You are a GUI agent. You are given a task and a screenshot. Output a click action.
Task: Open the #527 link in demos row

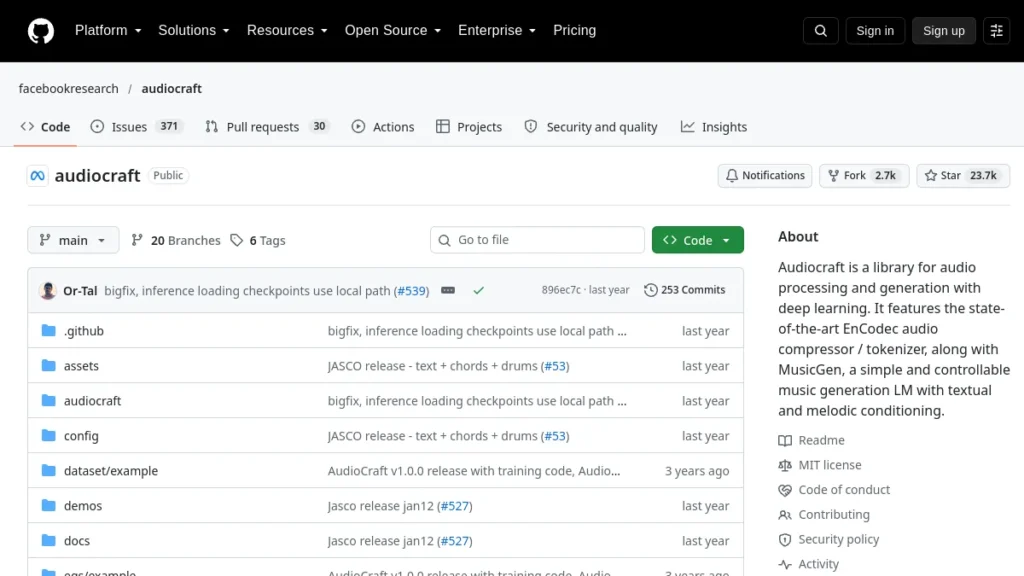(x=455, y=505)
